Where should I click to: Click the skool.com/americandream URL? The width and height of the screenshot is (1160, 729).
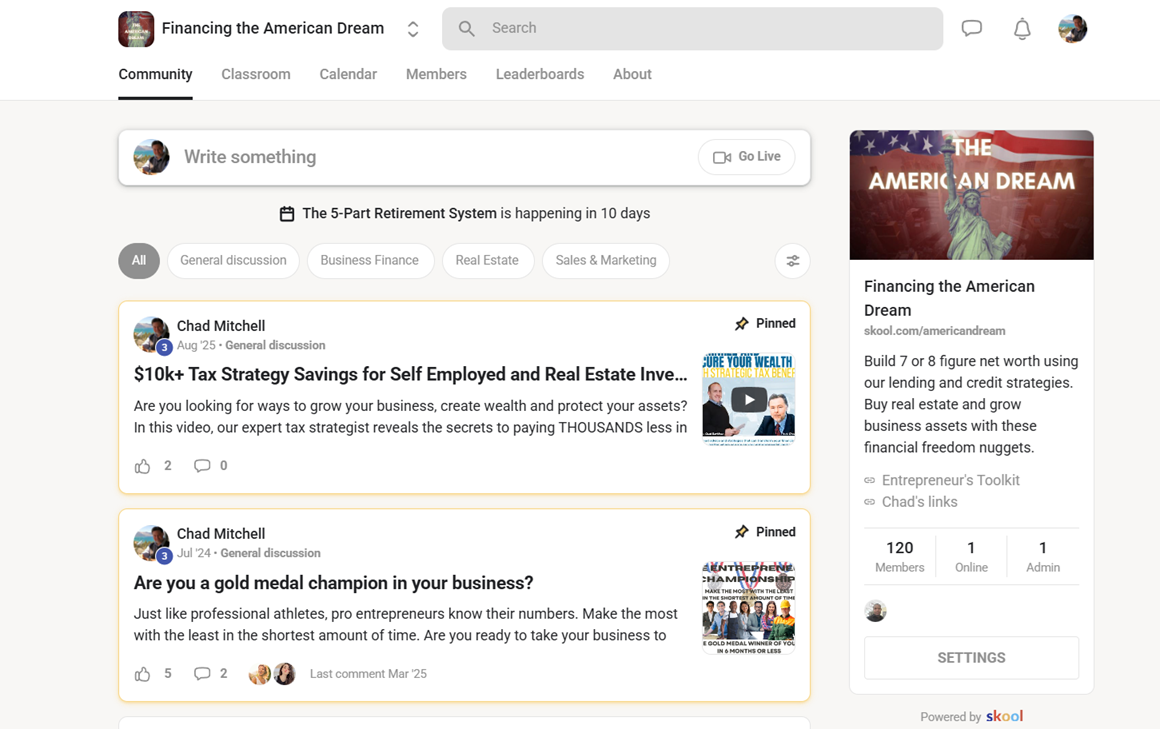coord(934,331)
